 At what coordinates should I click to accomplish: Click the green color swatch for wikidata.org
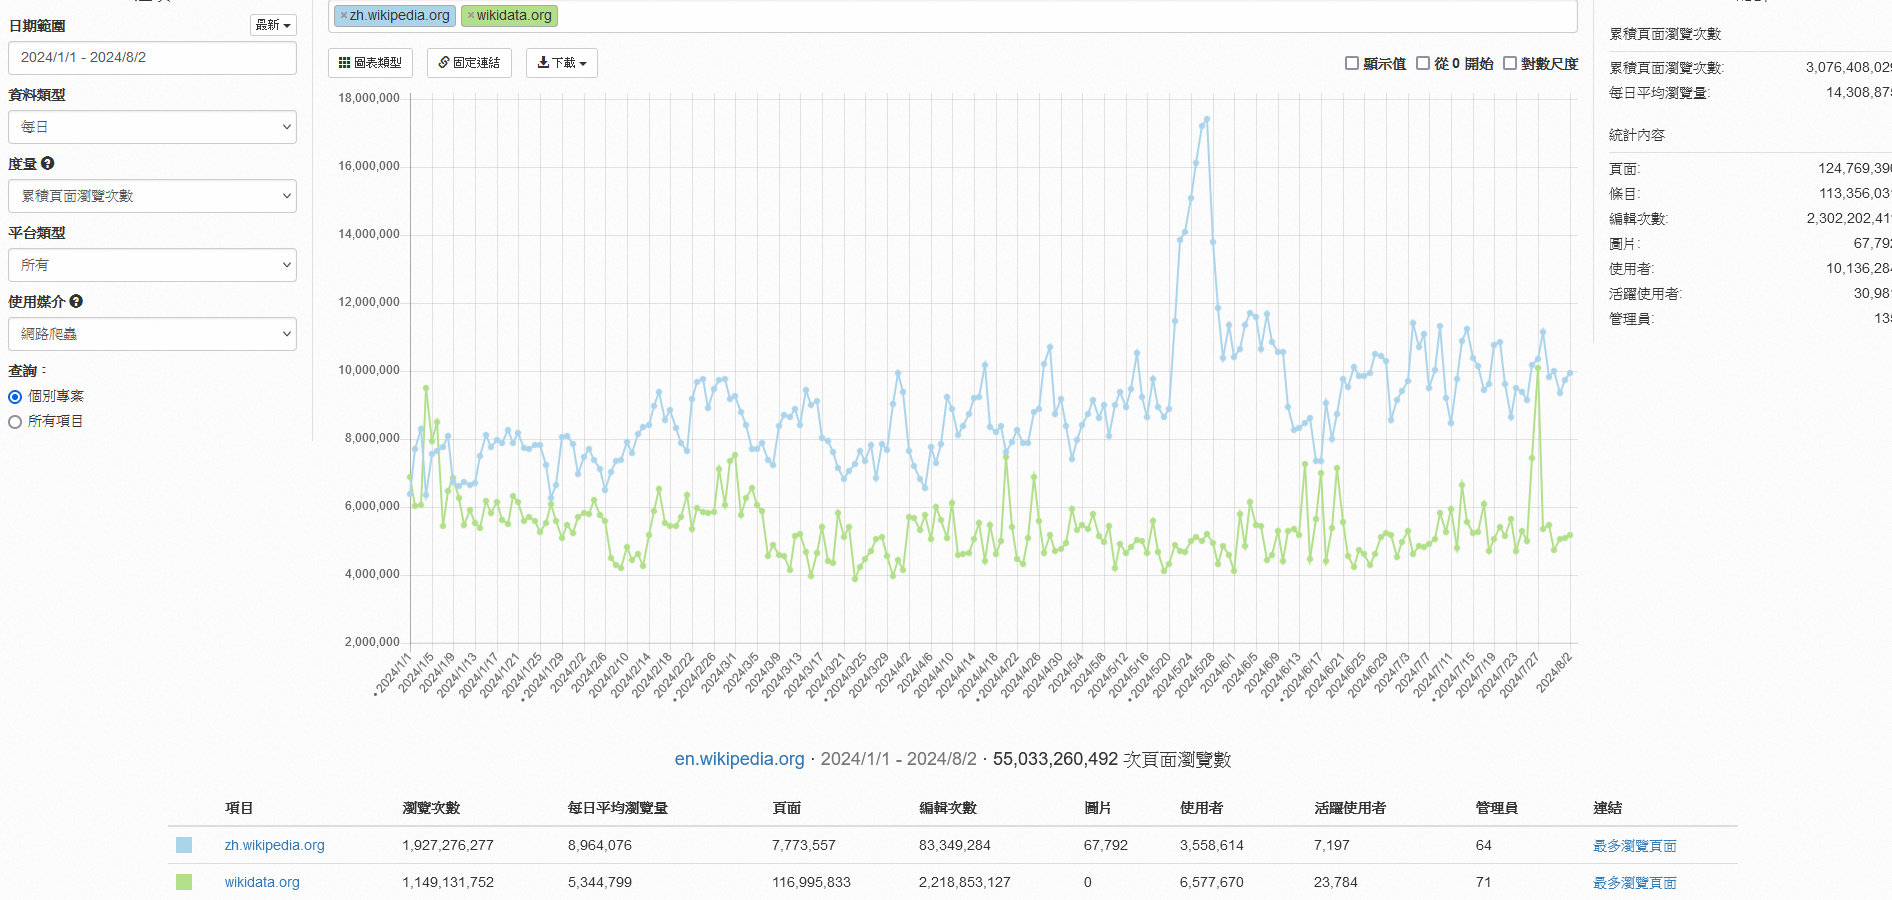pos(184,882)
